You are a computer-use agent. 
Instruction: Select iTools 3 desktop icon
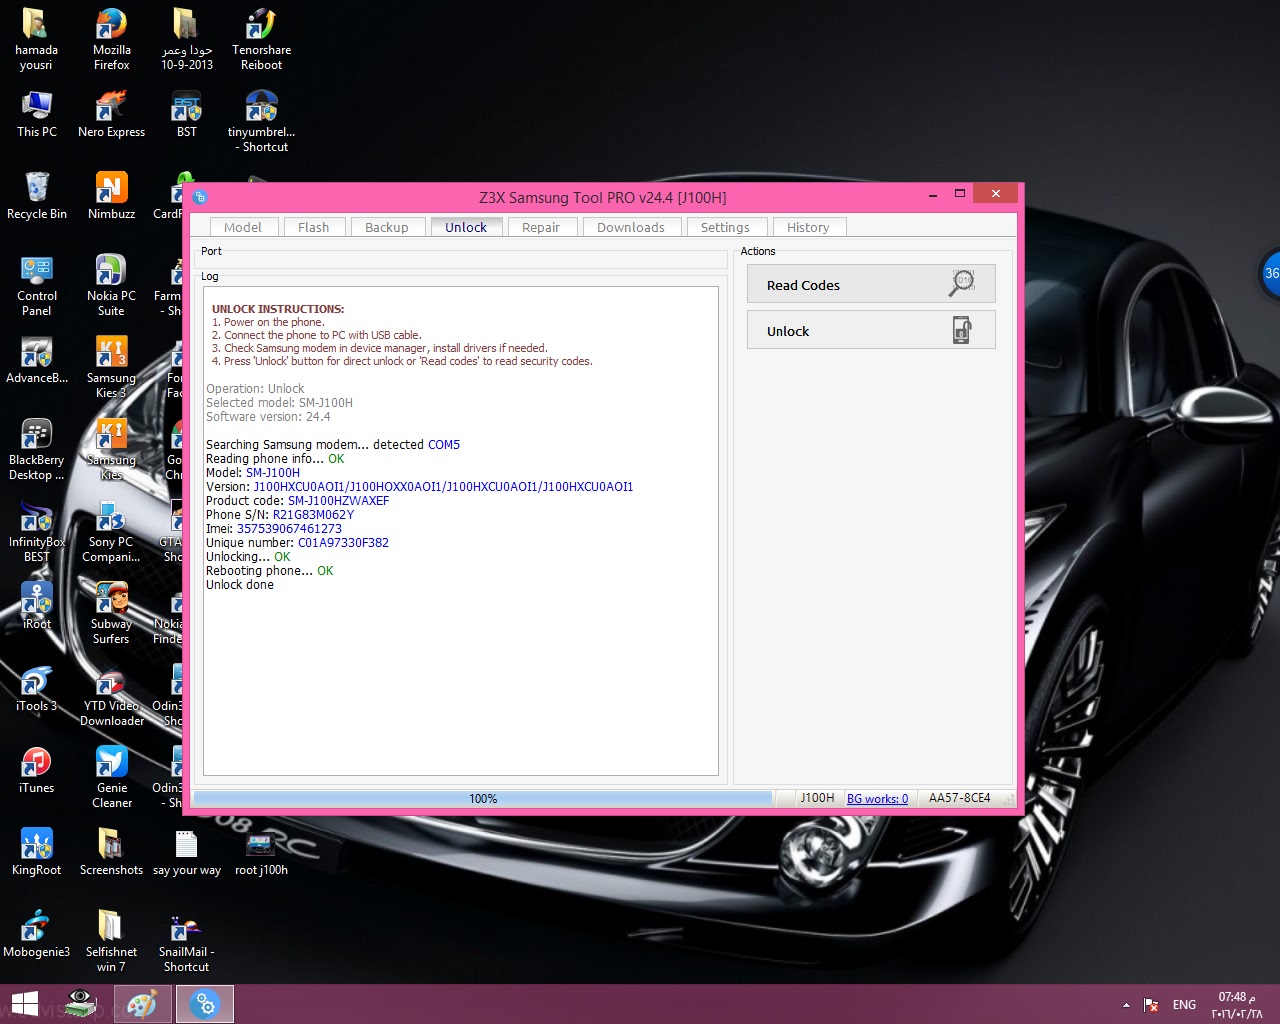(37, 688)
